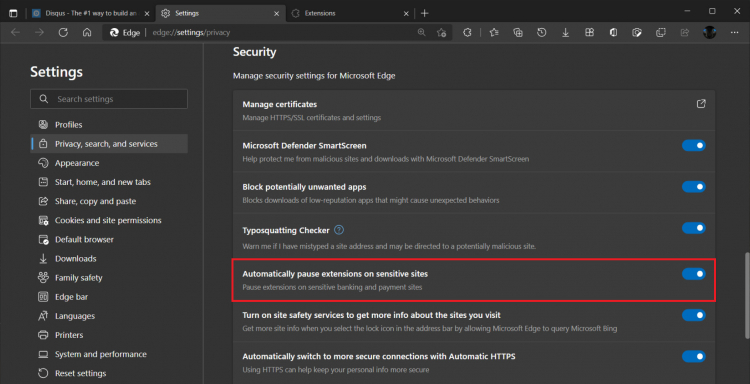Toggle Automatically pause extensions on sensitive sites

[x=694, y=274]
